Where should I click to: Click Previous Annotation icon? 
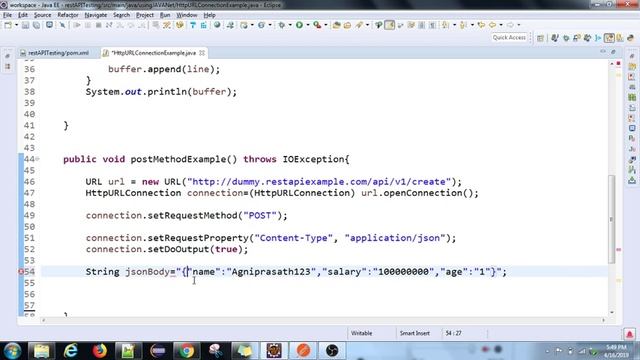tap(463, 25)
